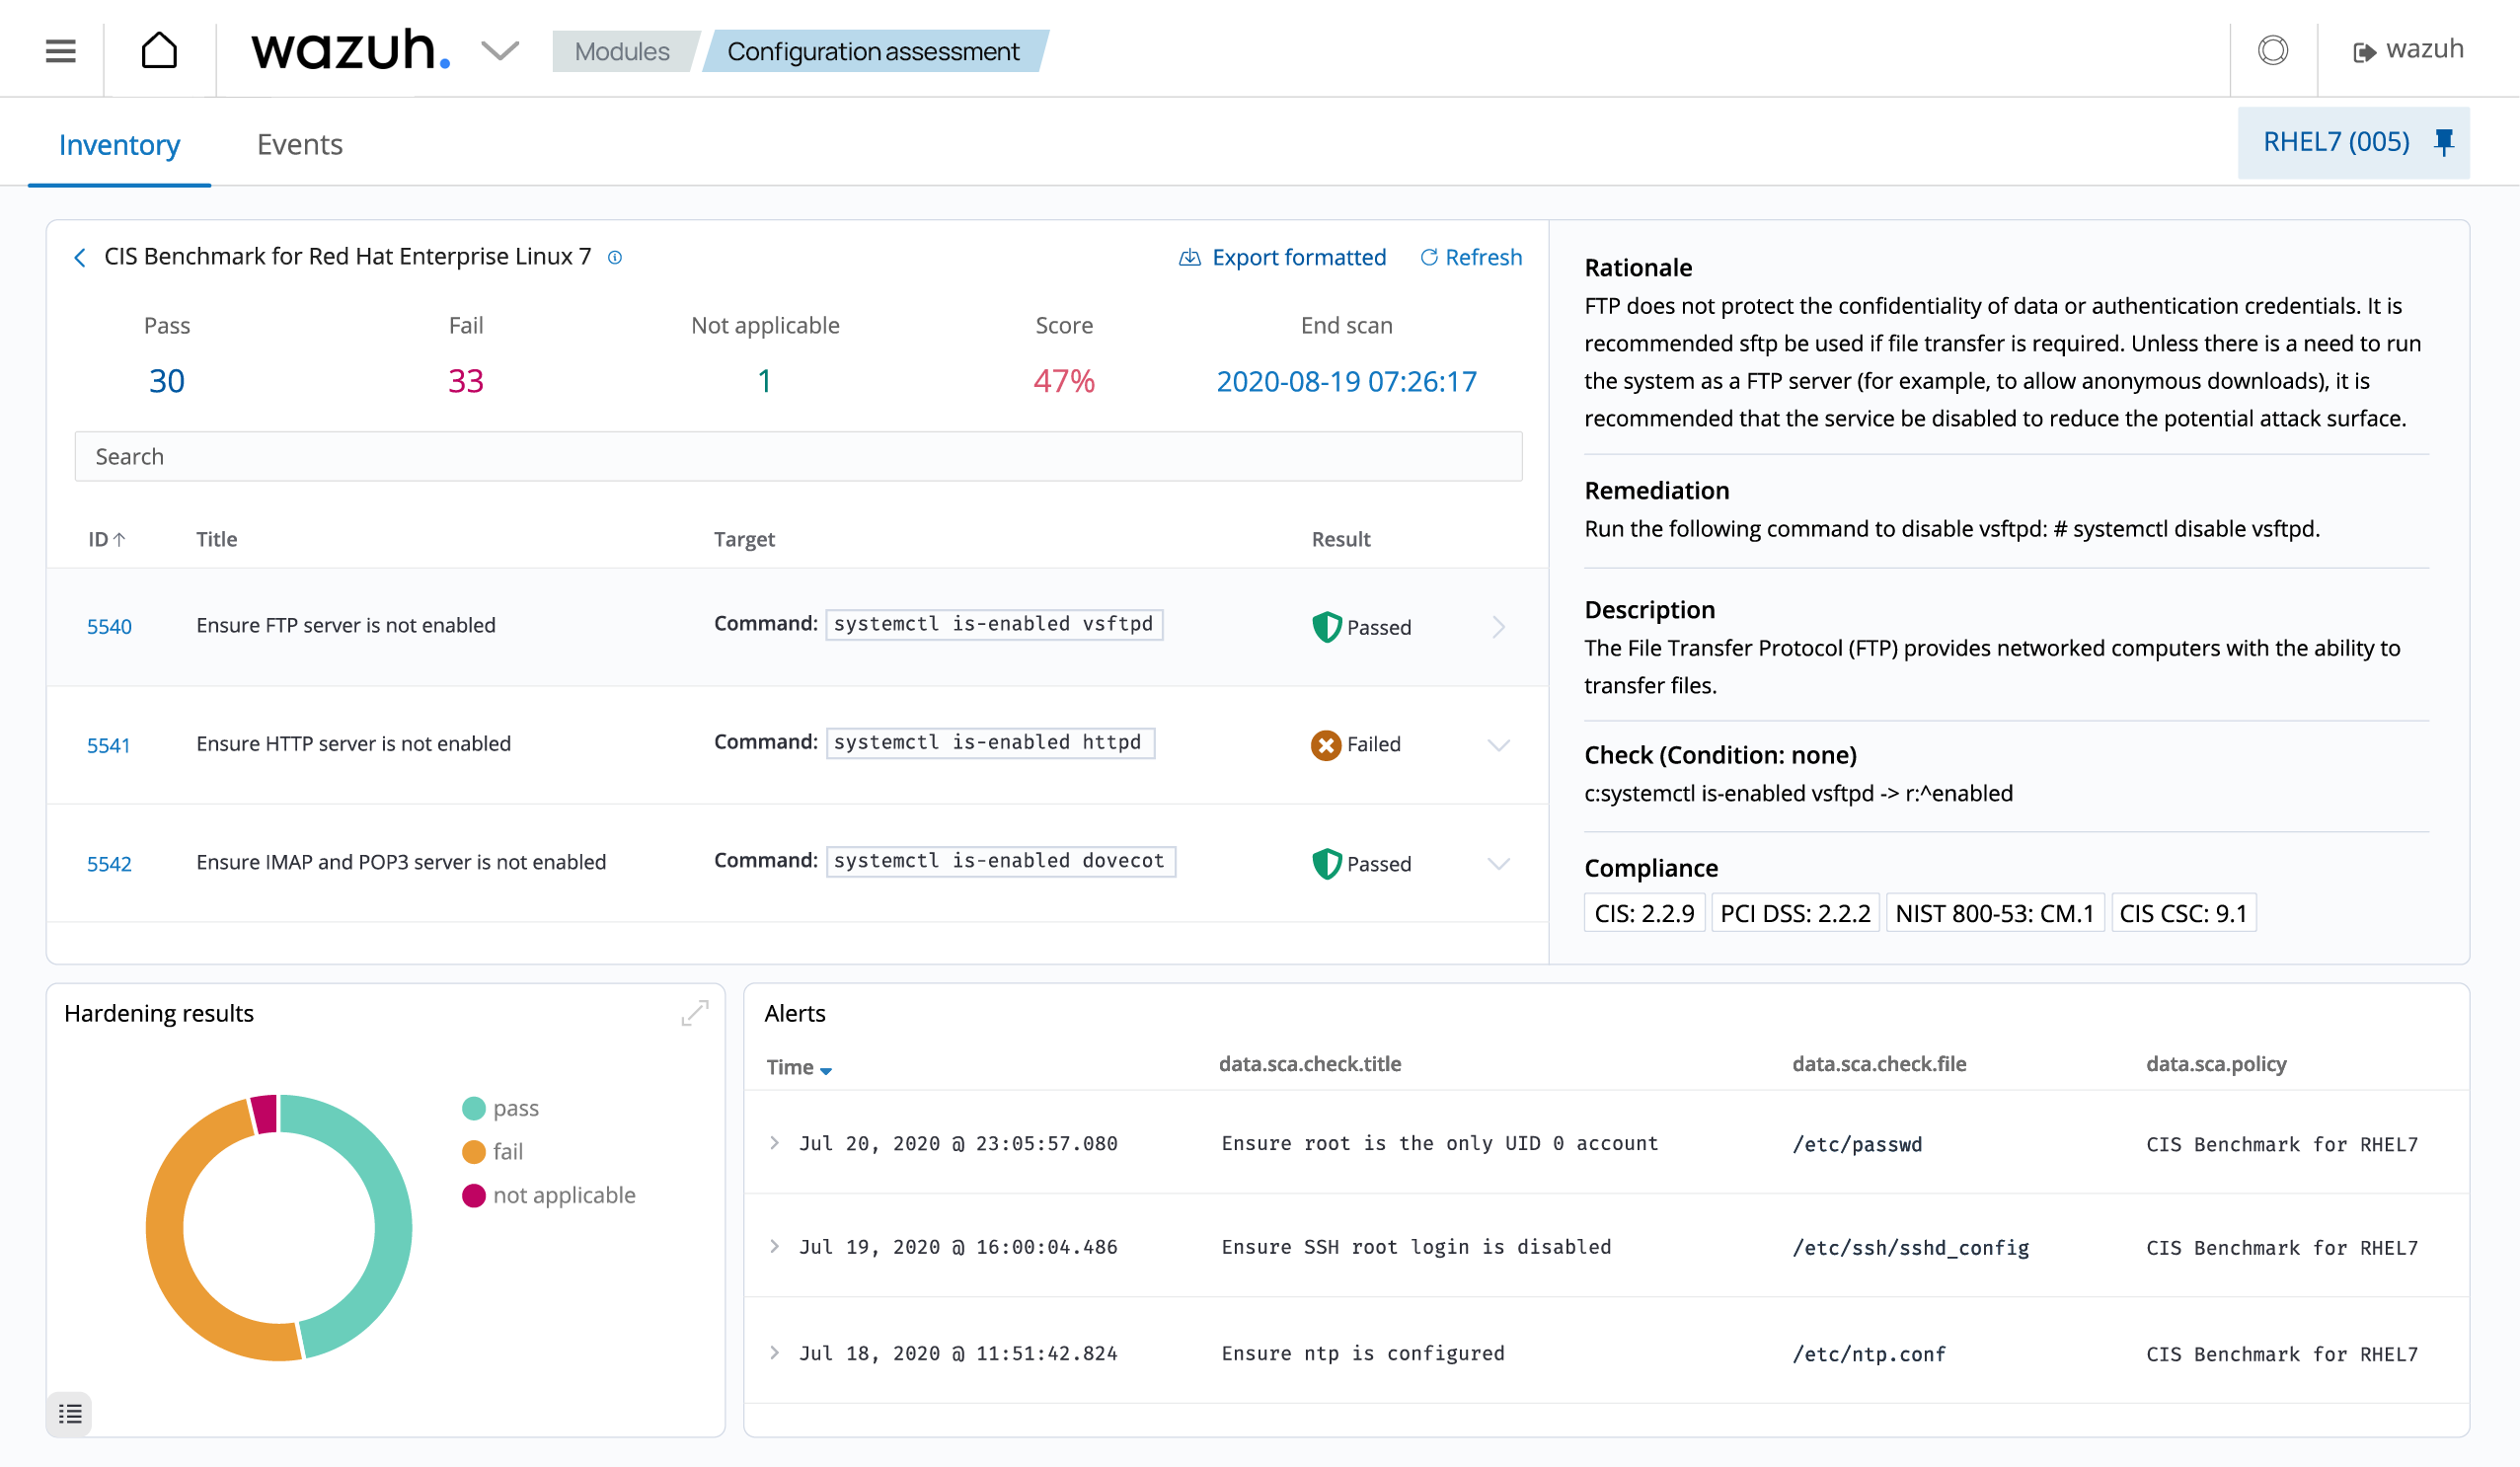The image size is (2520, 1467).
Task: Open check ID 5540
Action: [109, 626]
